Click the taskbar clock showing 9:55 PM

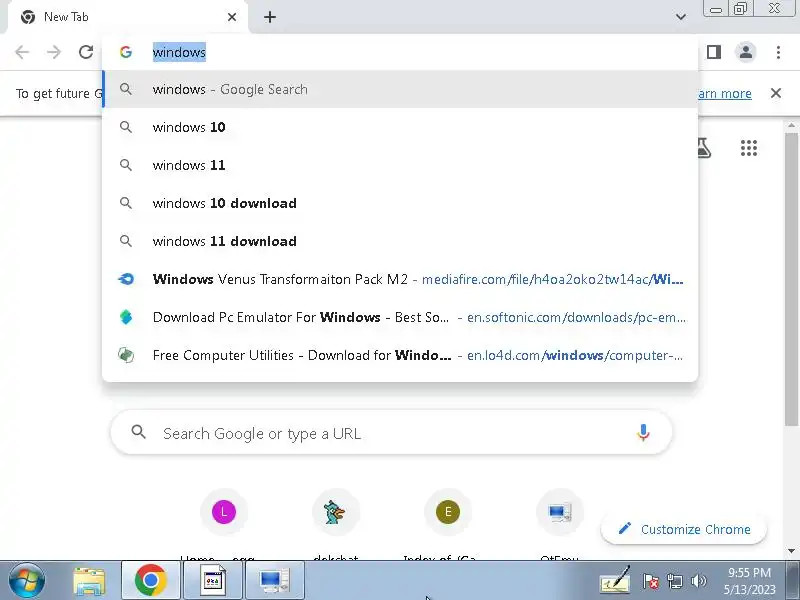point(749,581)
